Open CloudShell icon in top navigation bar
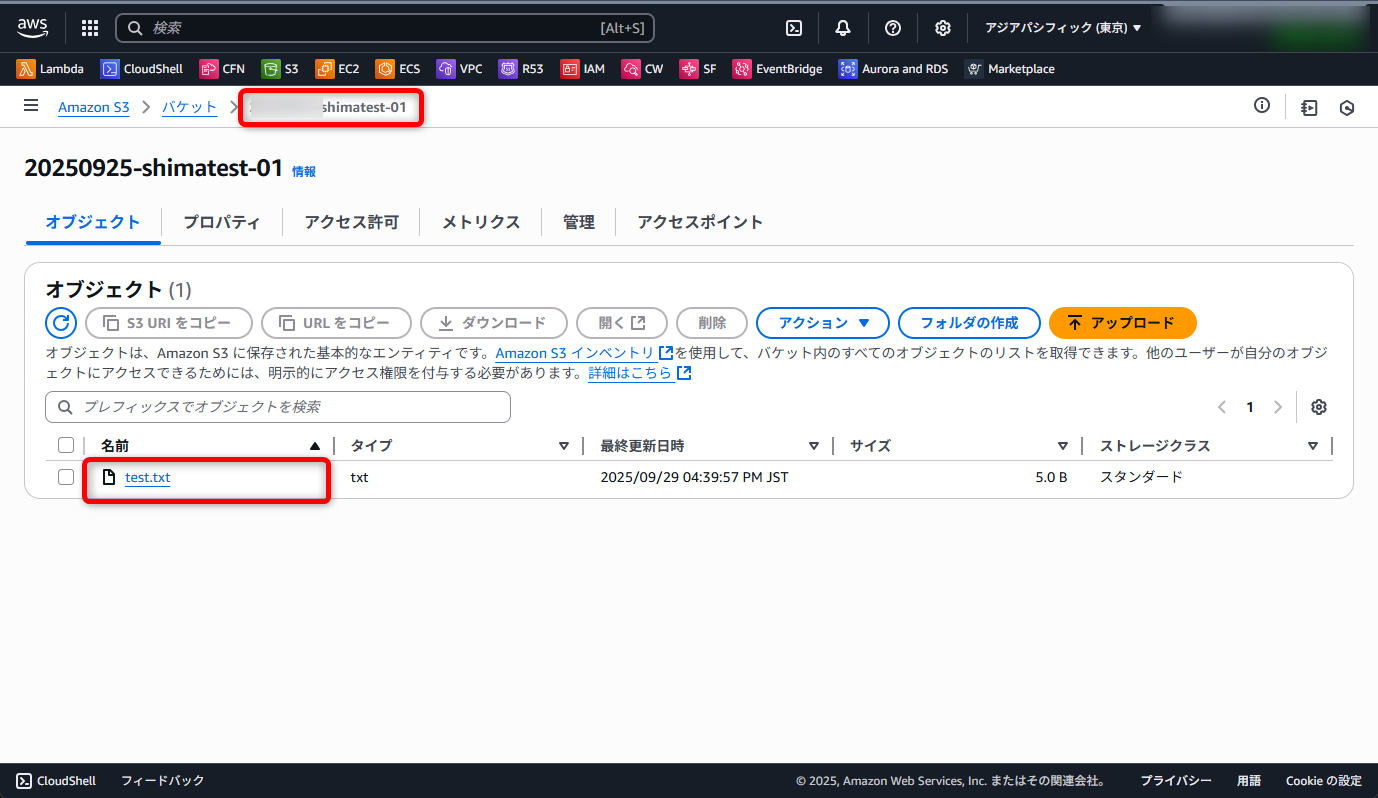 click(x=794, y=28)
